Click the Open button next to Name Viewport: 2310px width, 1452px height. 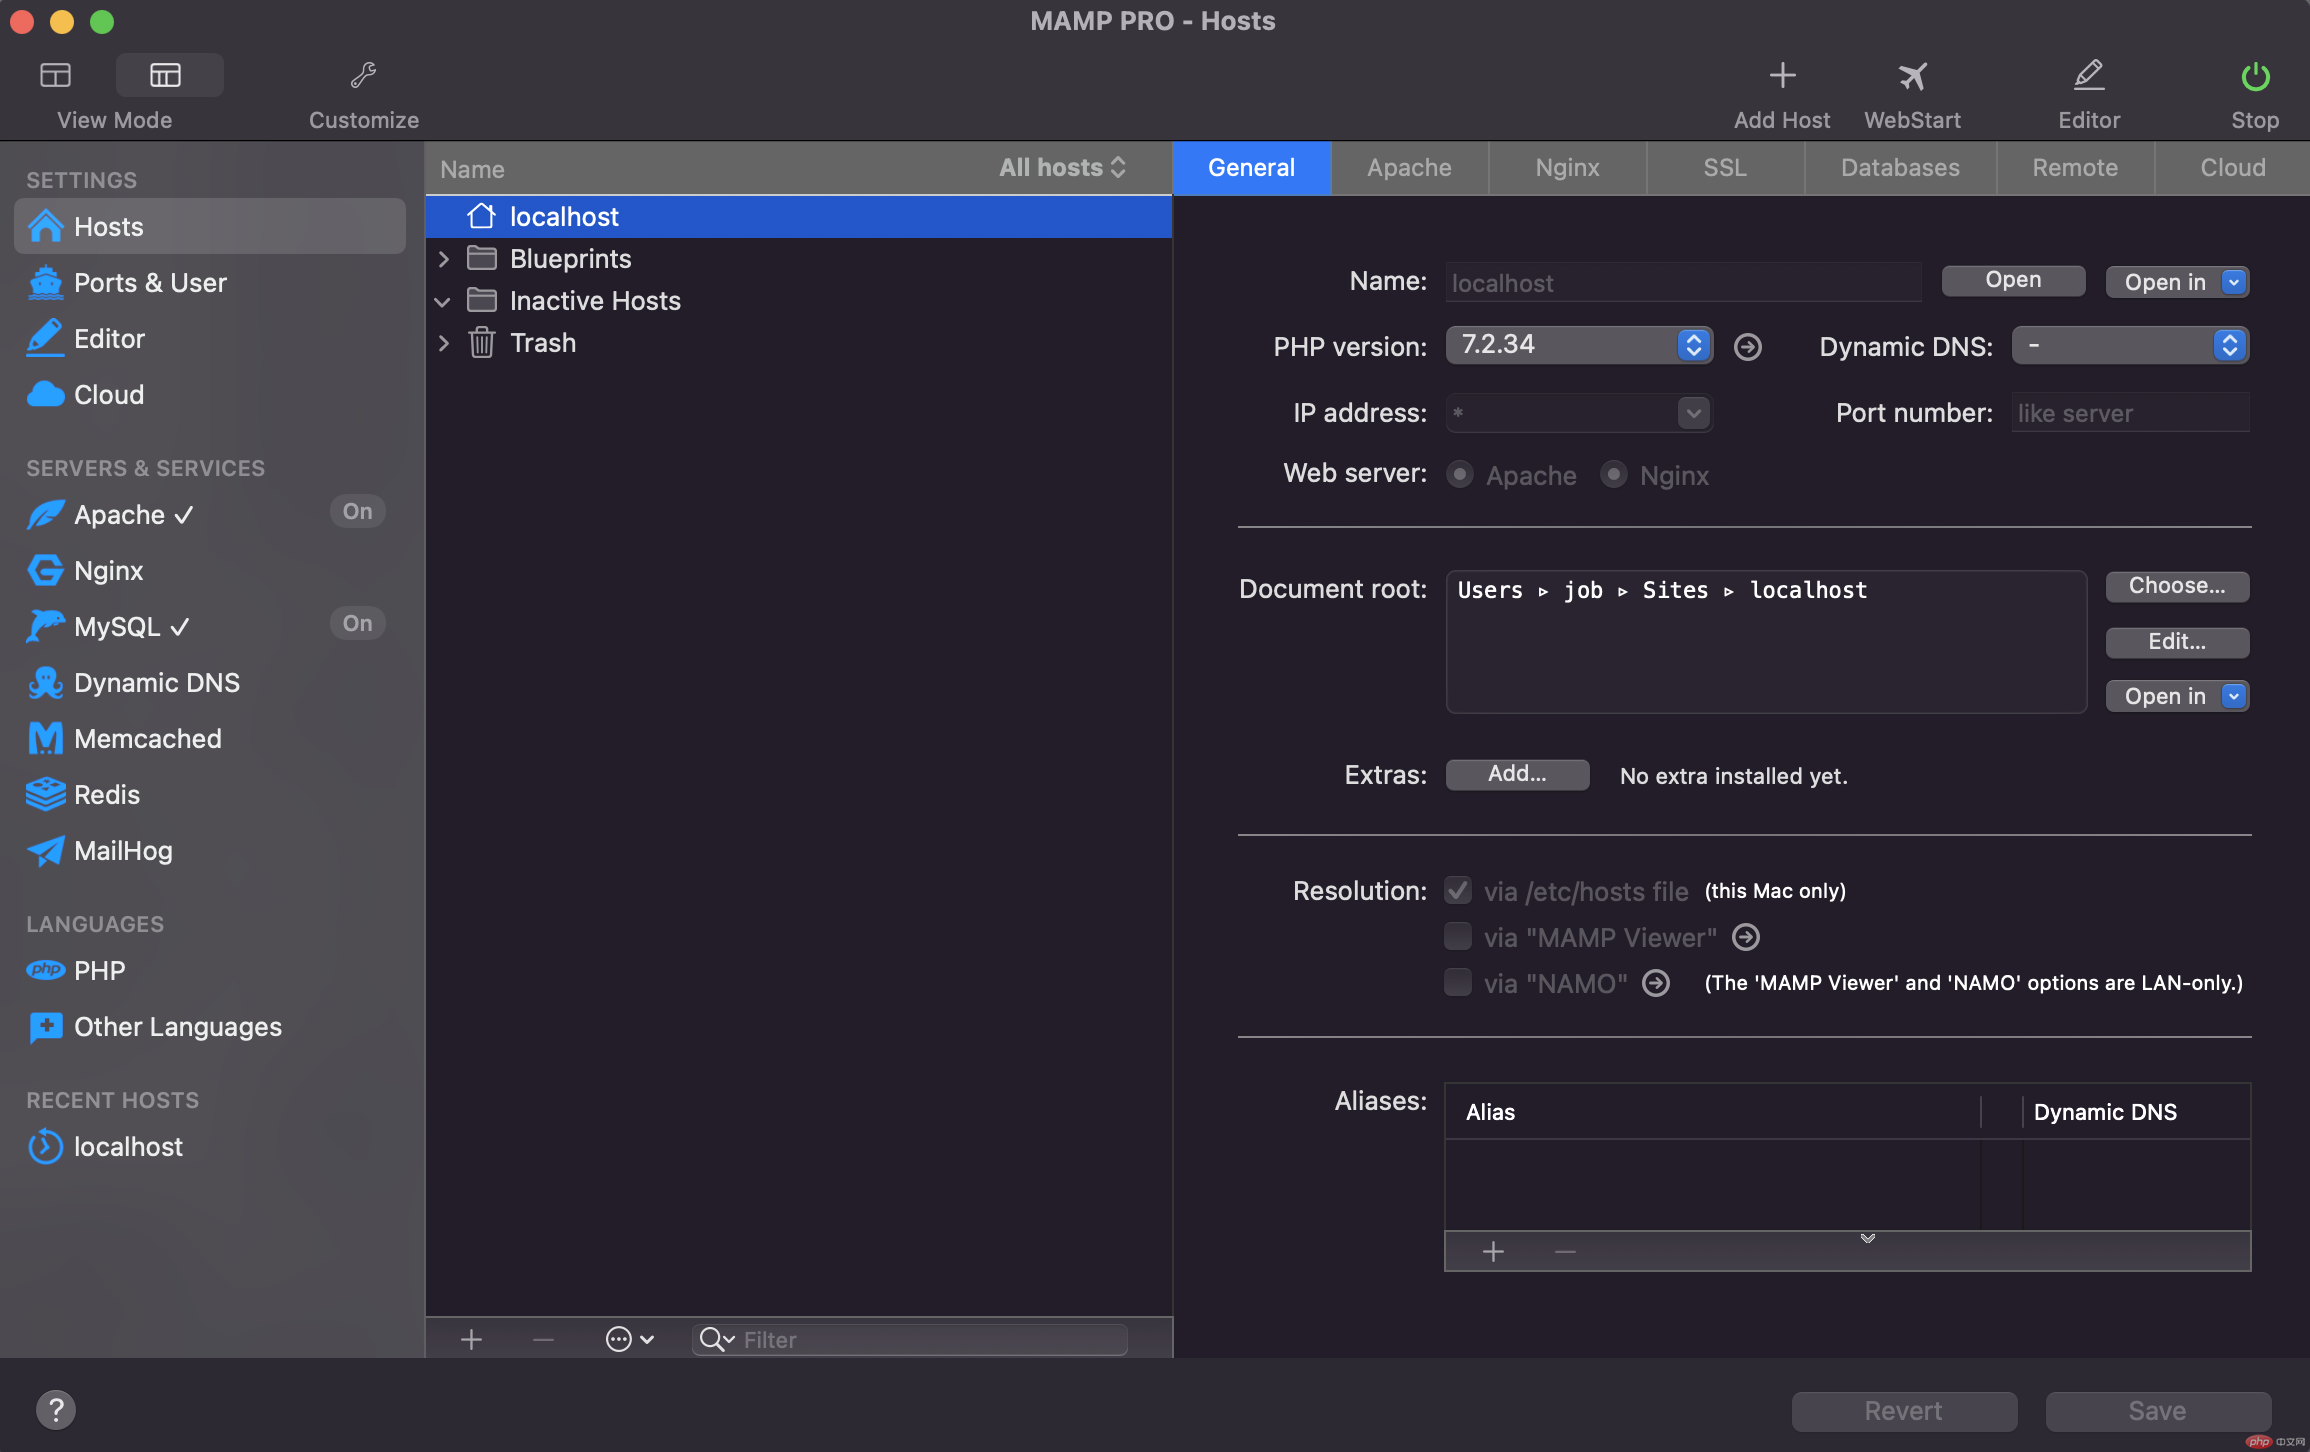point(2013,281)
